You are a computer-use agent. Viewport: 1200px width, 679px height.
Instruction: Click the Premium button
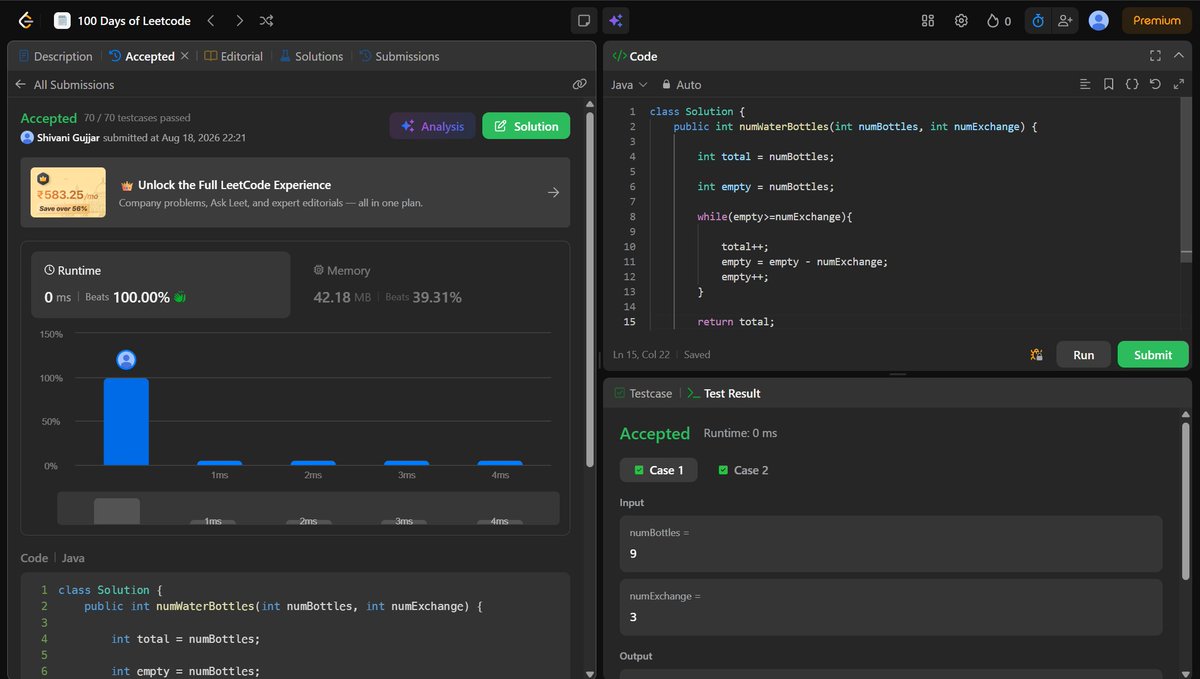pos(1157,20)
